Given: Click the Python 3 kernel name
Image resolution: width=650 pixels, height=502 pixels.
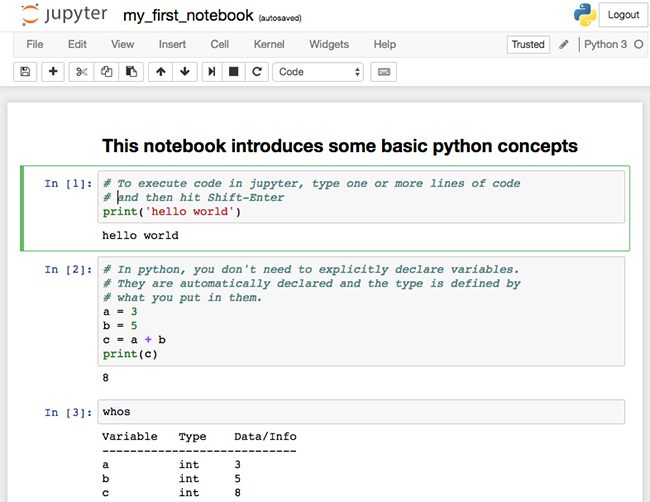Looking at the screenshot, I should point(605,44).
